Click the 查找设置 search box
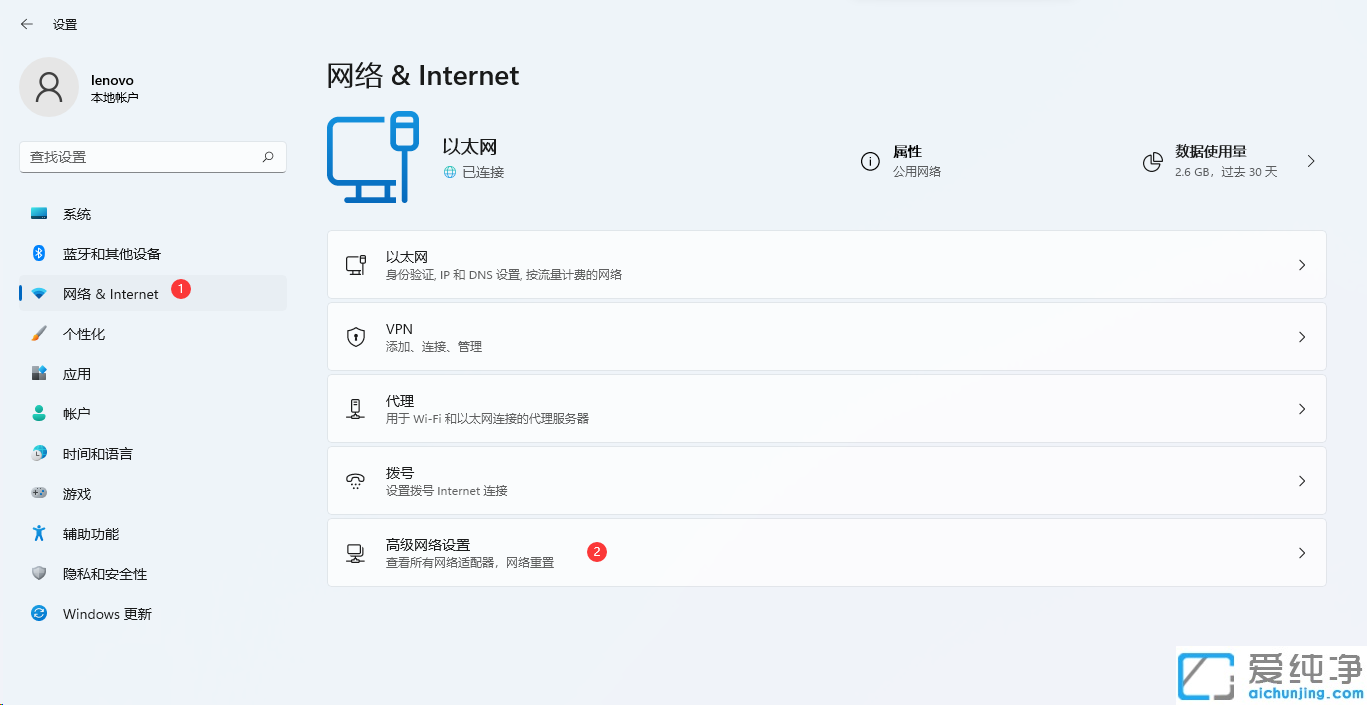1367x705 pixels. (152, 157)
